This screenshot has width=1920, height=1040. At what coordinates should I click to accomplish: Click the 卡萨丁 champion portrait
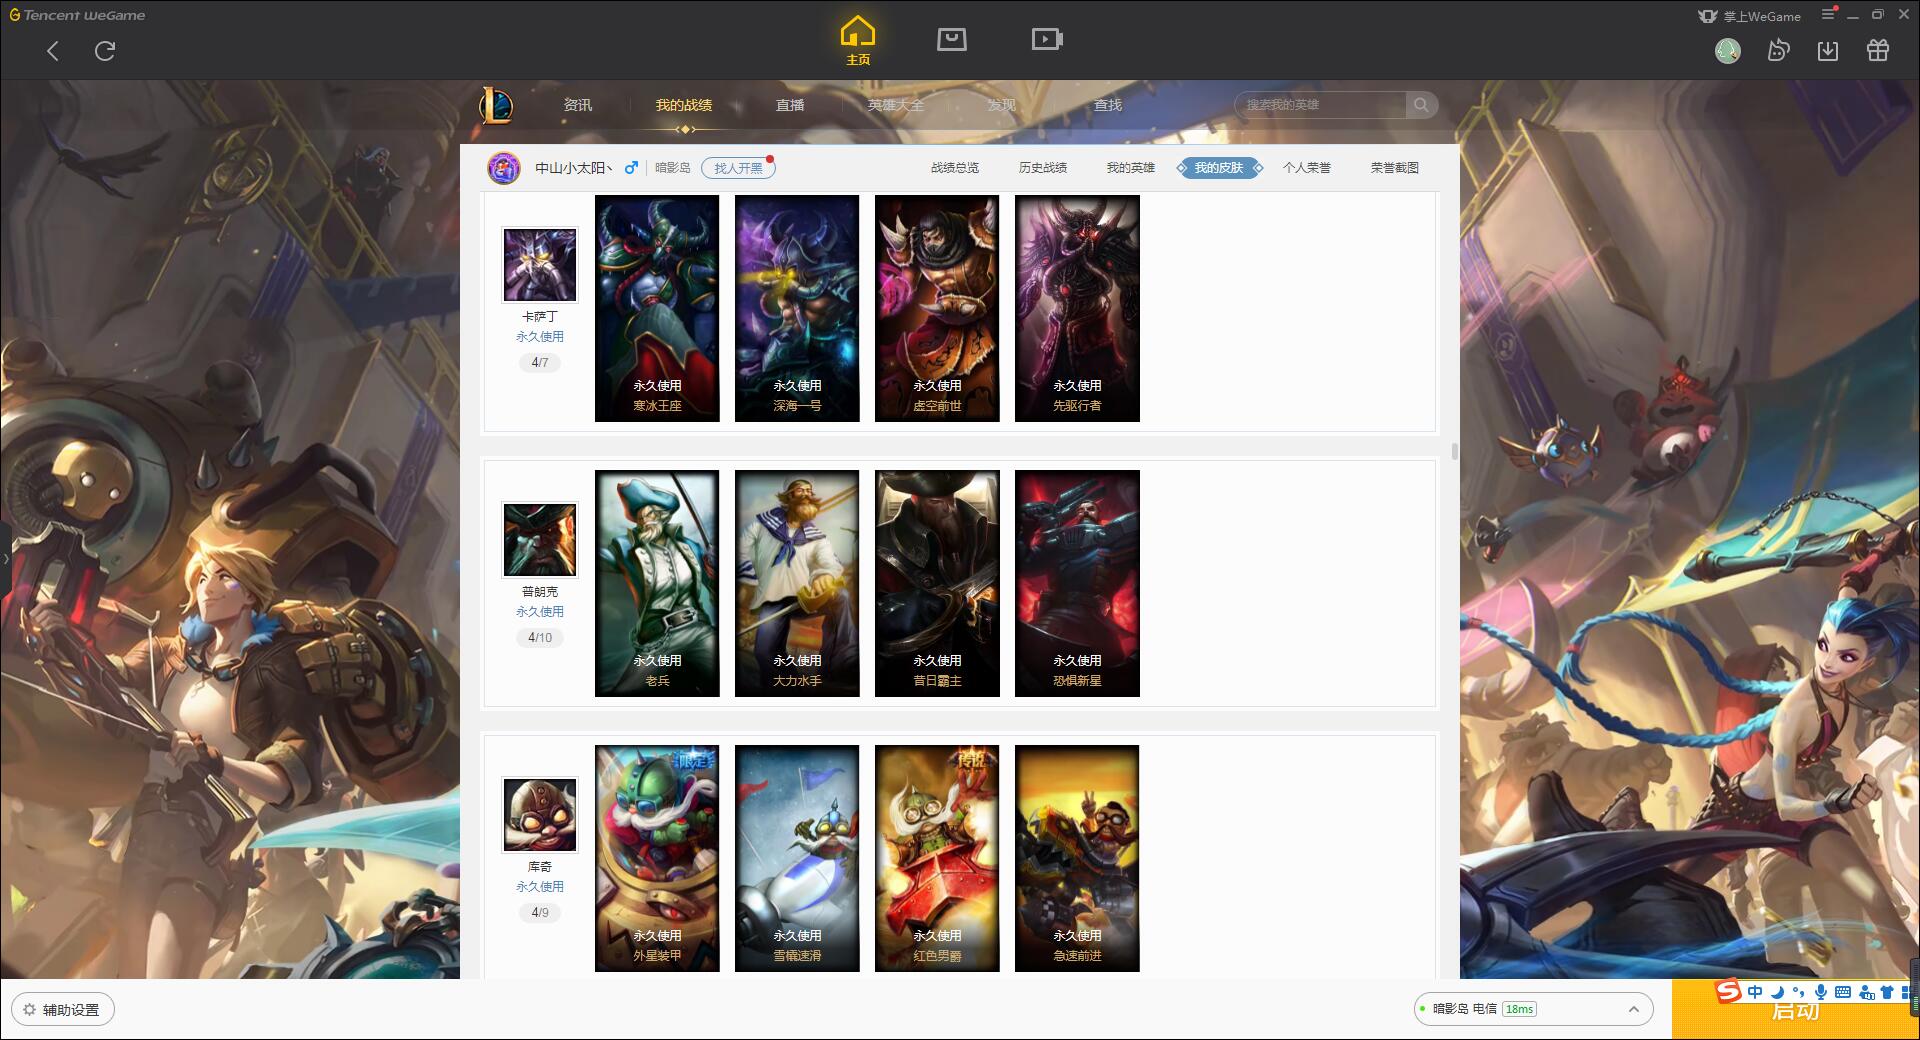tap(540, 265)
